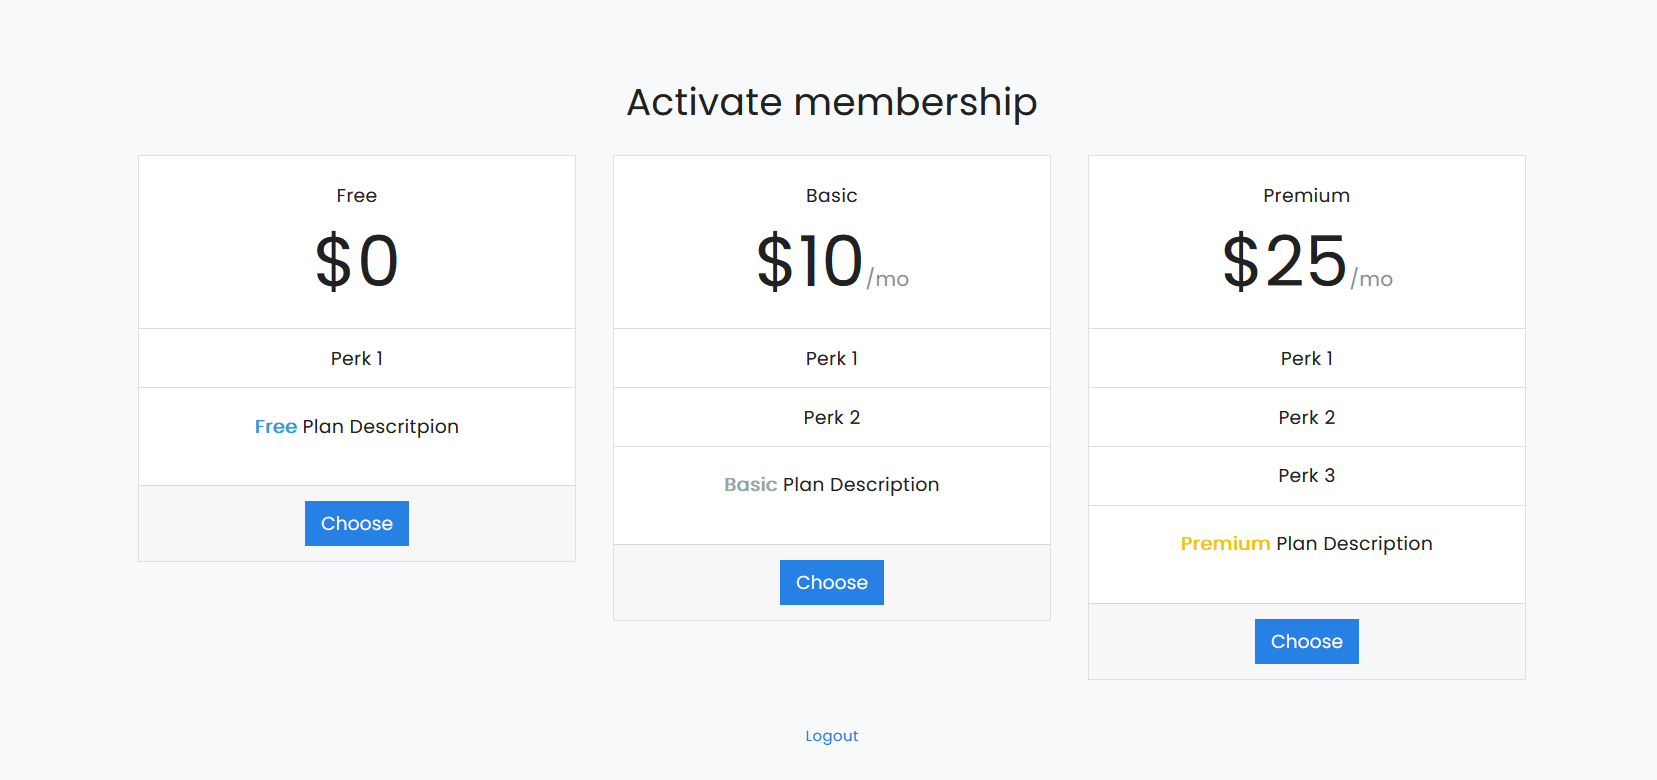Viewport: 1657px width, 780px height.
Task: Choose the Premium plan
Action: tap(1307, 641)
